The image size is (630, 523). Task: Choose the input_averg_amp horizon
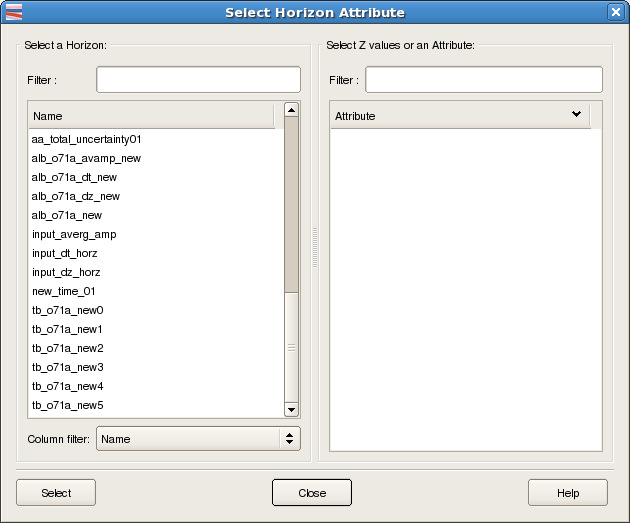74,234
